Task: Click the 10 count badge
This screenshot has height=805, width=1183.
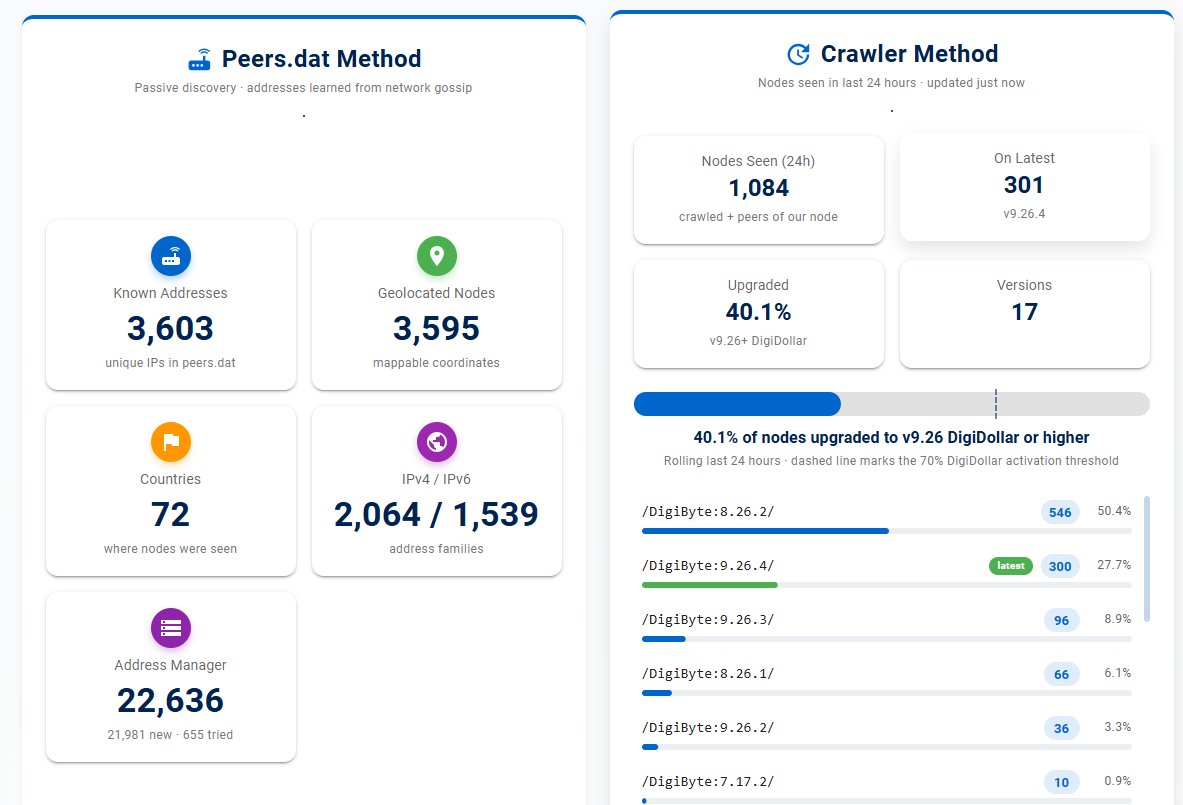Action: point(1062,782)
